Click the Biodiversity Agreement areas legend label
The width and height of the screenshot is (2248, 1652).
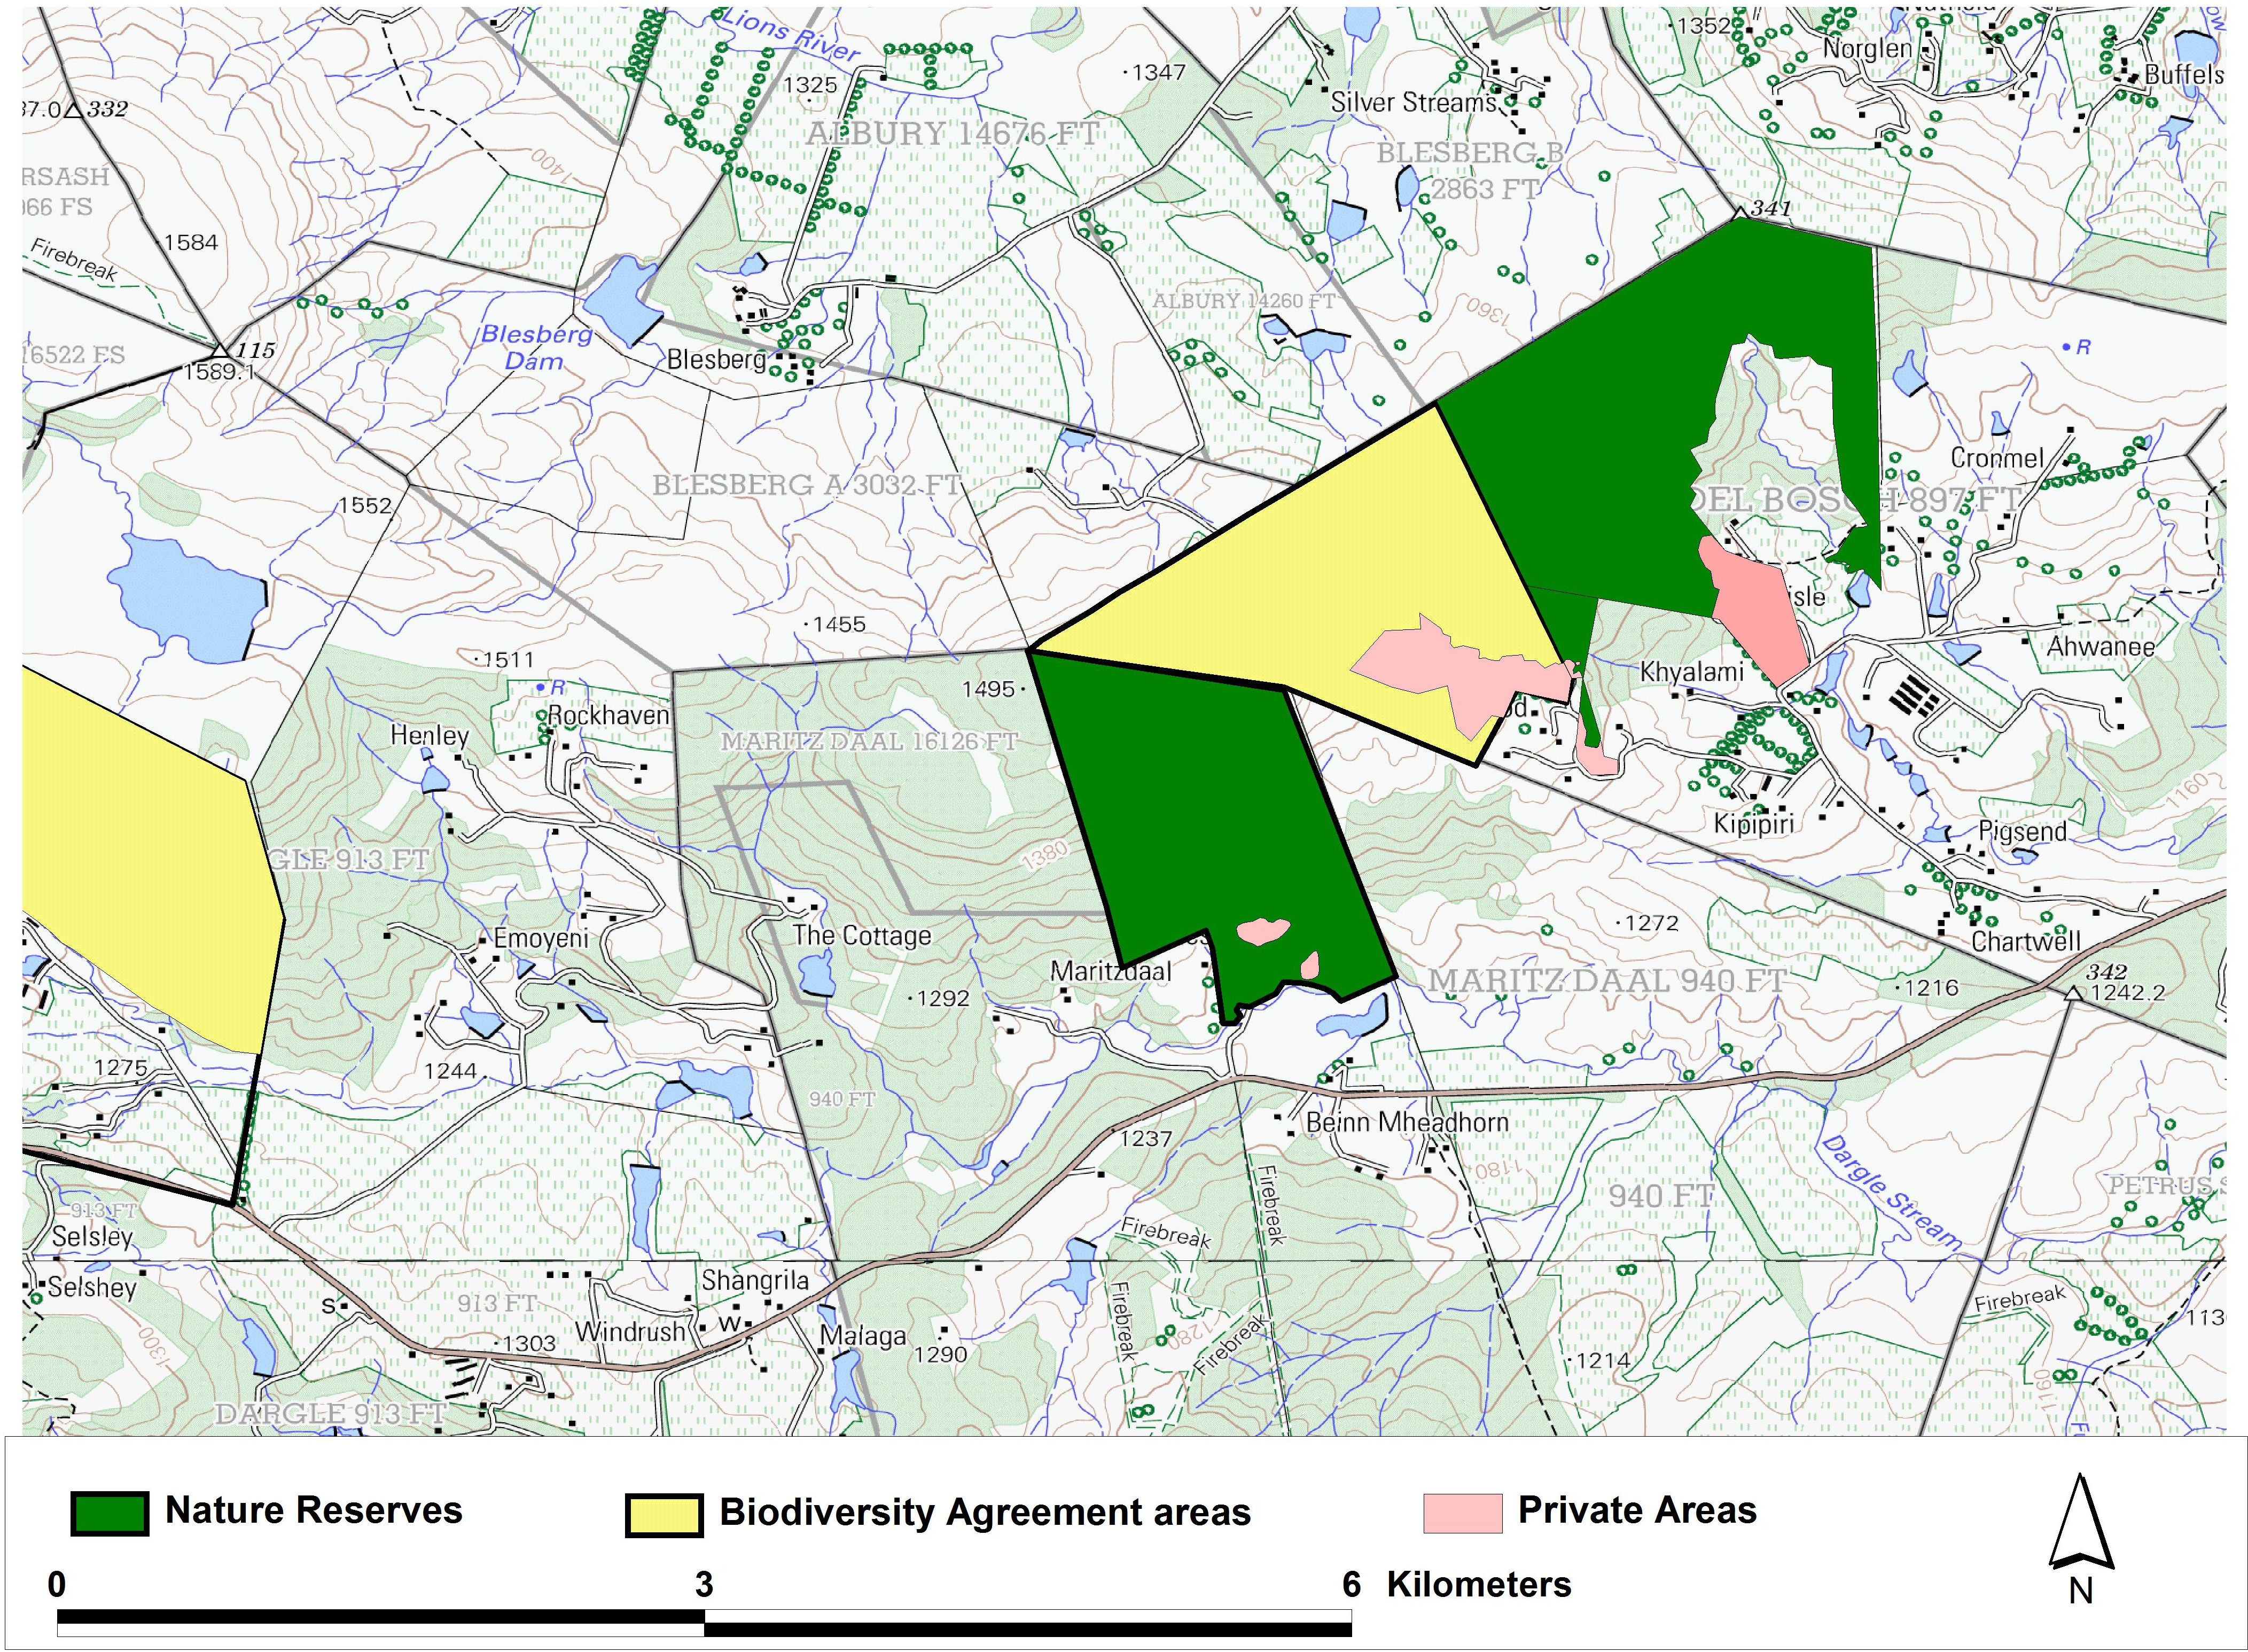tap(985, 1513)
